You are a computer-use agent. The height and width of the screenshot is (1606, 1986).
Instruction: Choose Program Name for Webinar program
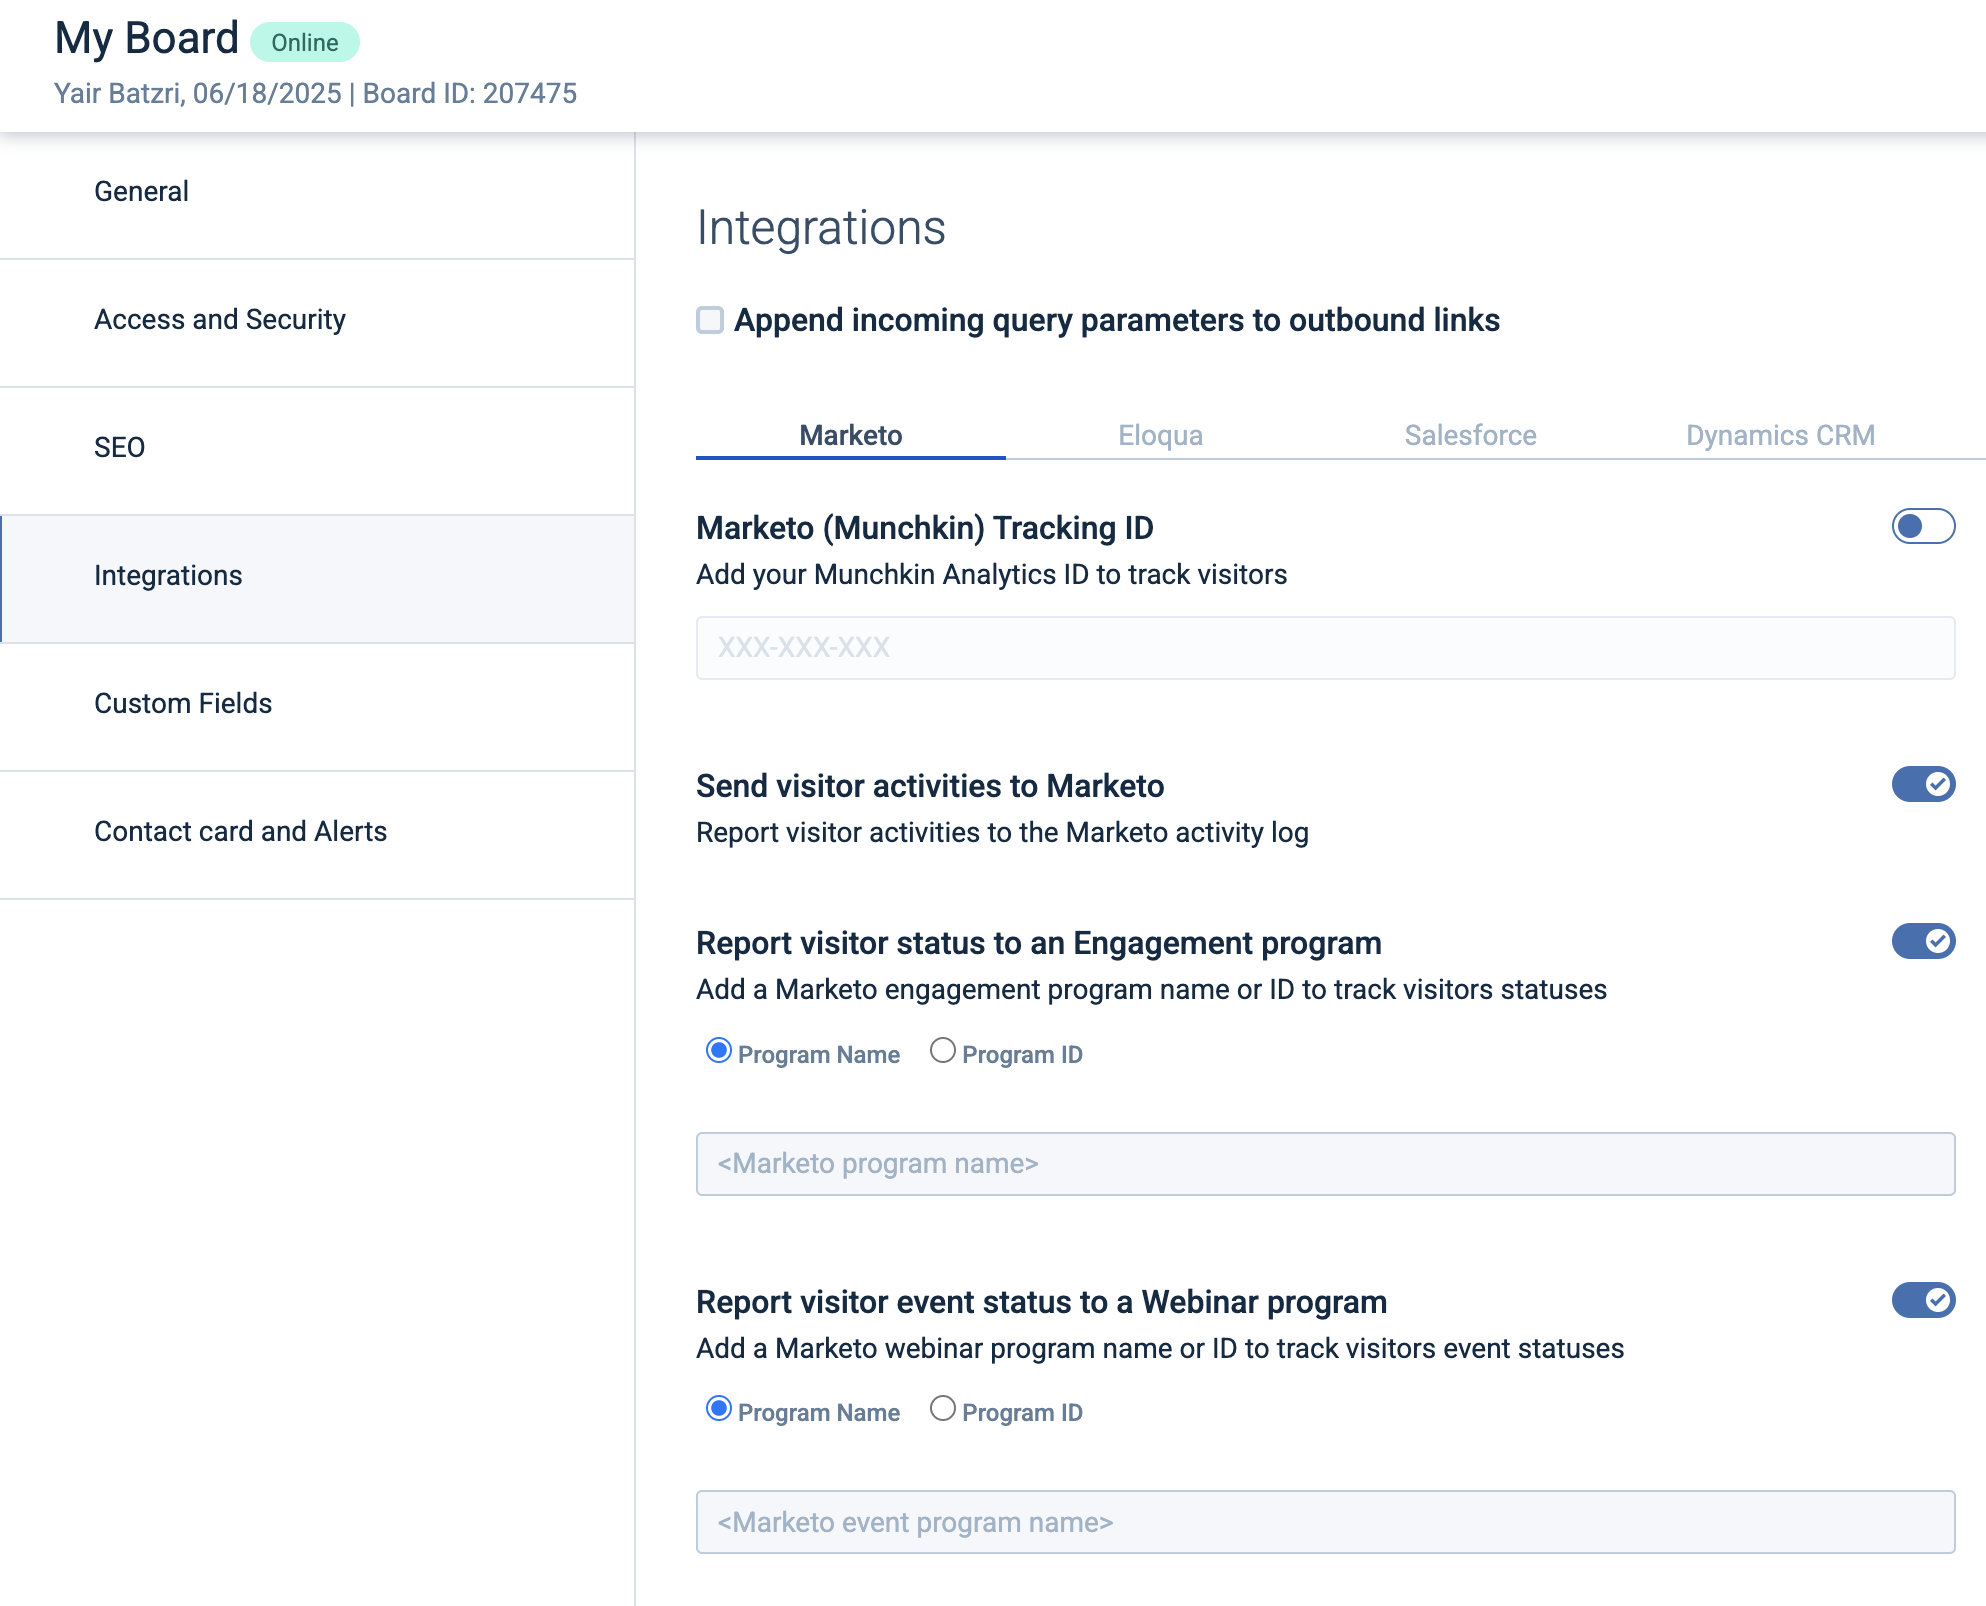(x=718, y=1409)
